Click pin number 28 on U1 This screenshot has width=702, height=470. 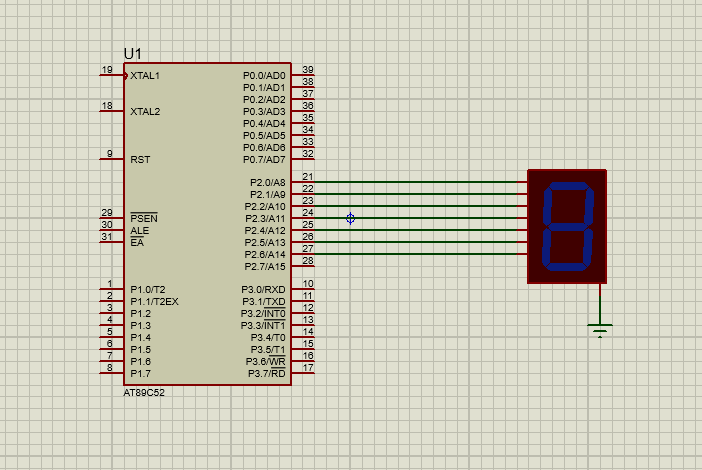(x=308, y=261)
